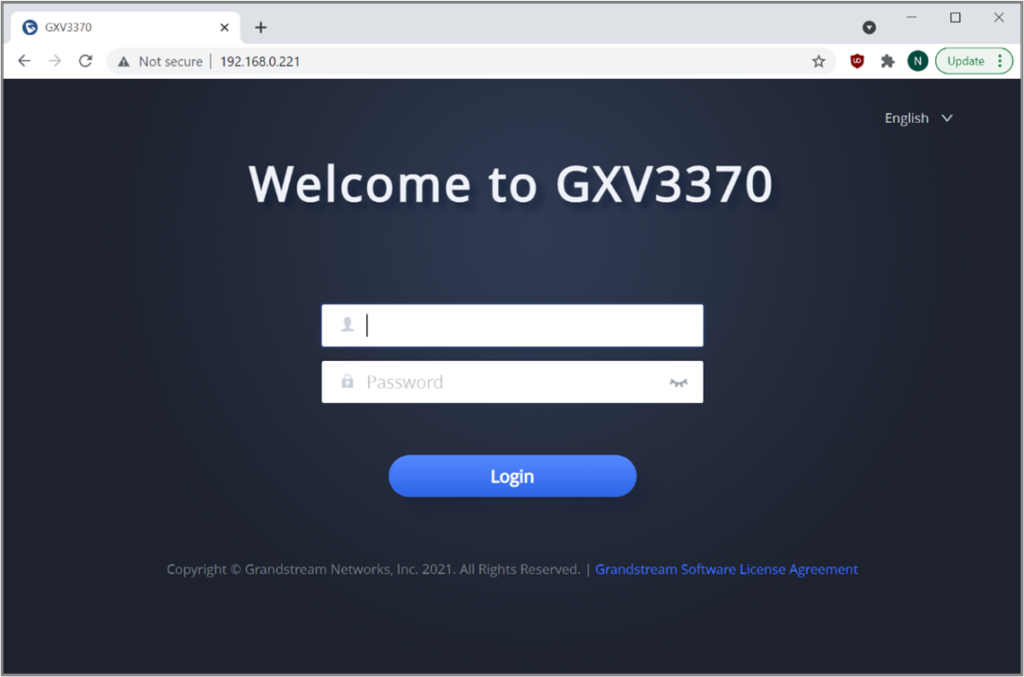Click the chevron next to English

[x=947, y=118]
